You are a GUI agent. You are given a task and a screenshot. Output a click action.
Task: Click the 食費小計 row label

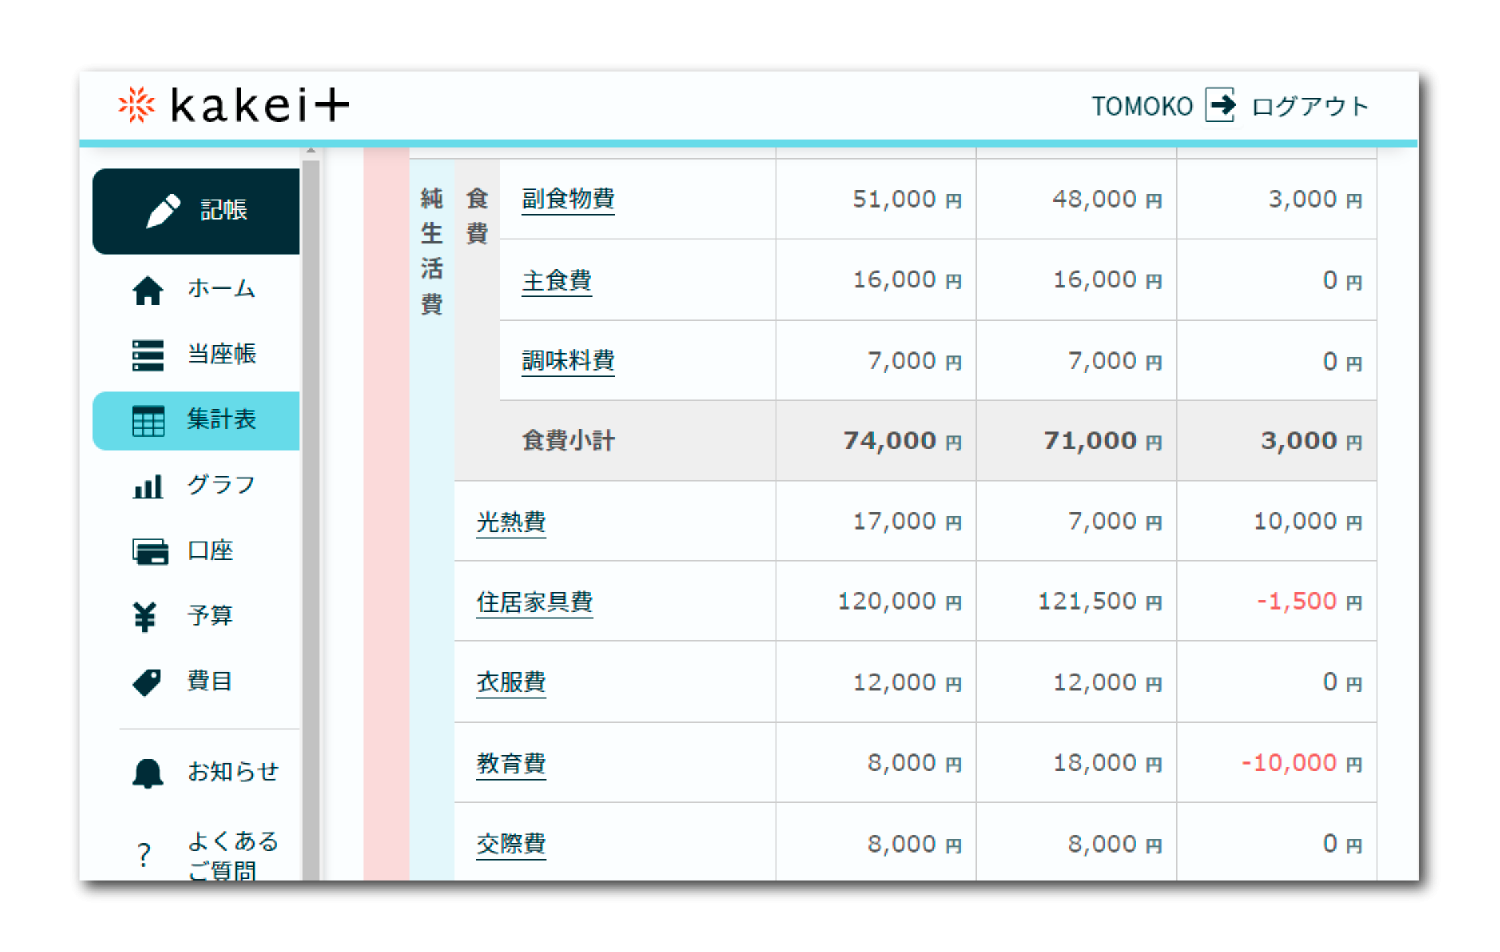pyautogui.click(x=568, y=441)
